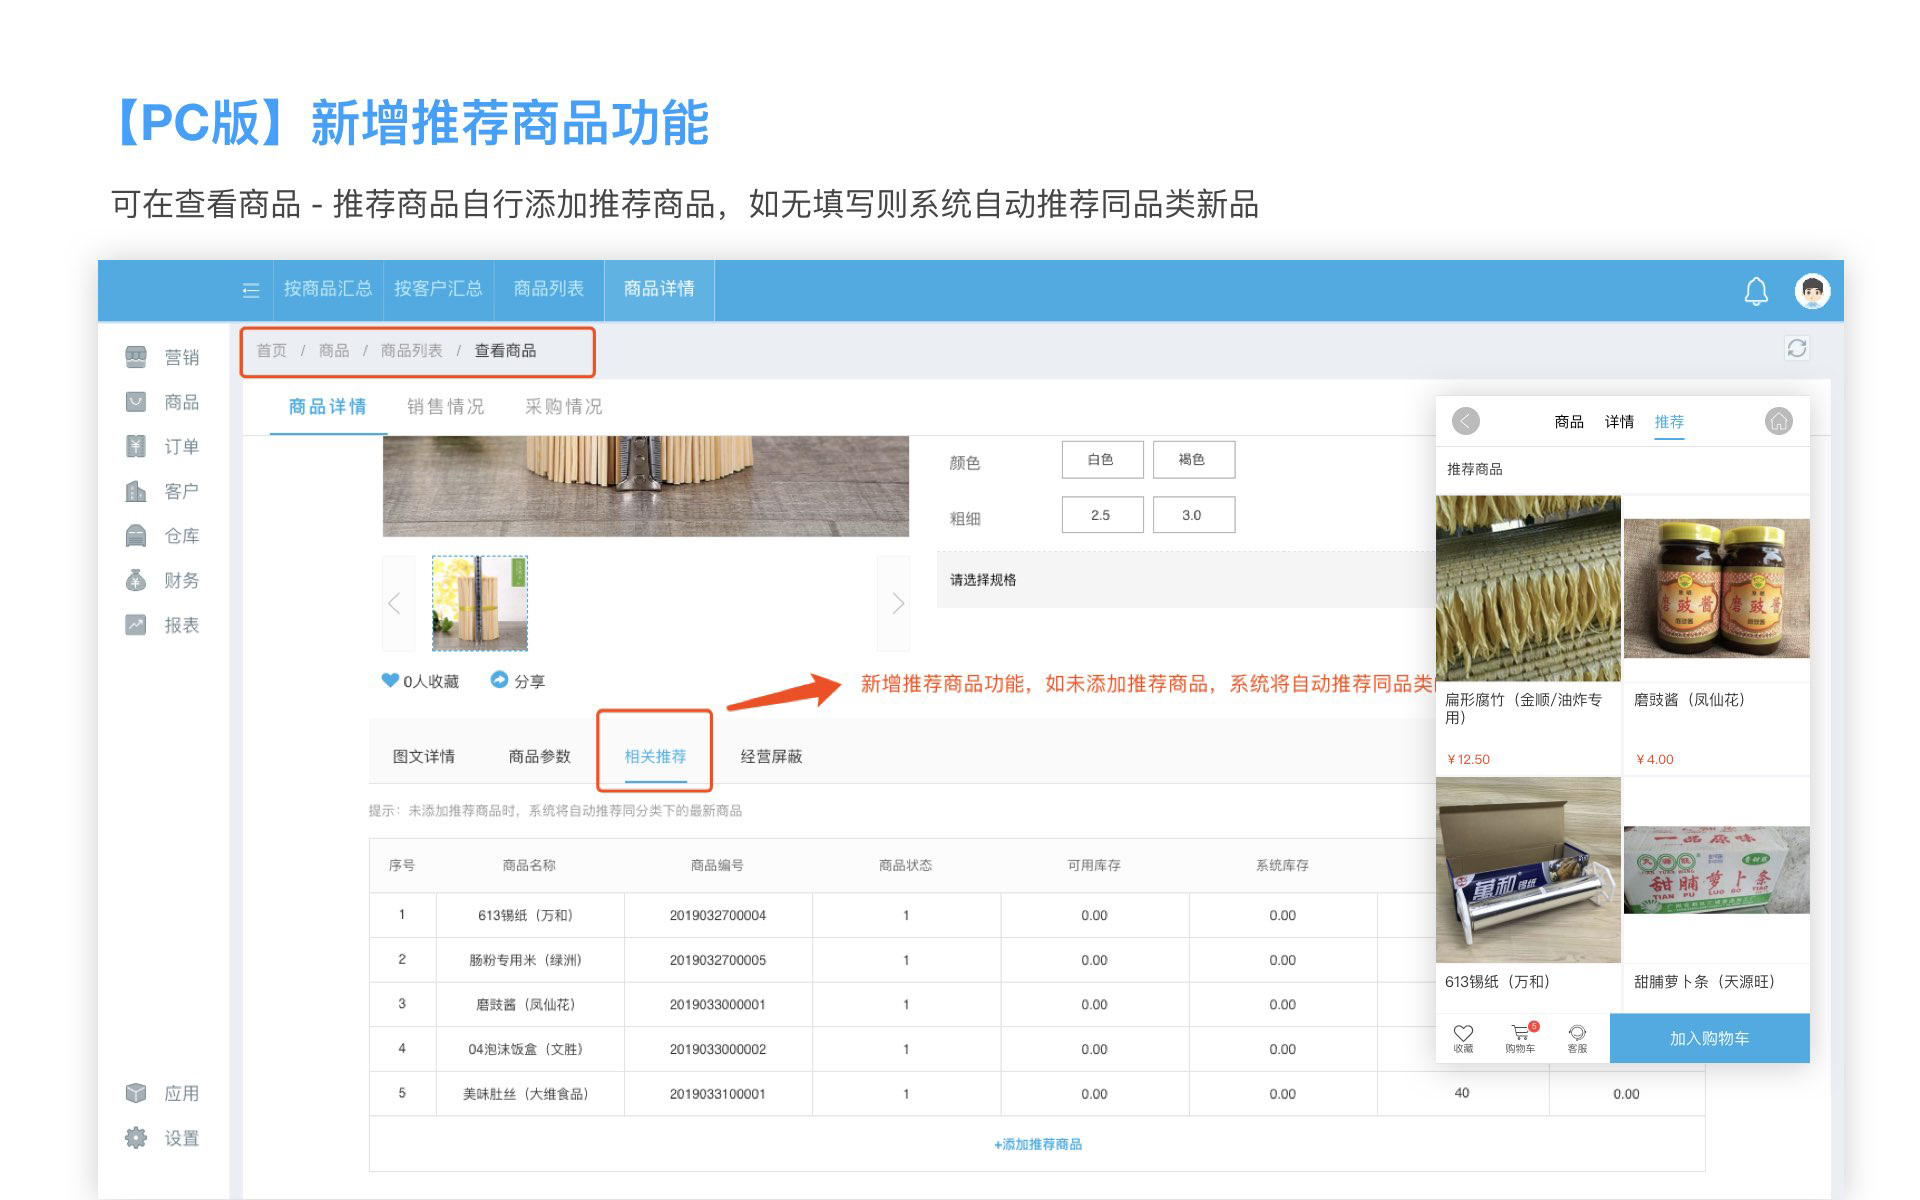
Task: Click the +添加推荐商品 link
Action: tap(1037, 1144)
